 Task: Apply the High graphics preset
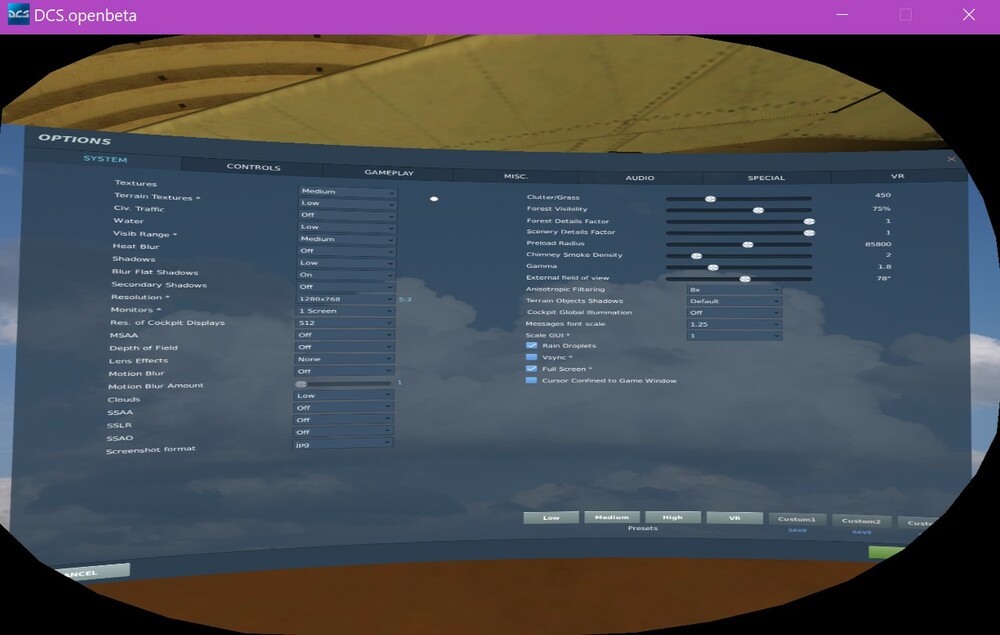[x=672, y=517]
